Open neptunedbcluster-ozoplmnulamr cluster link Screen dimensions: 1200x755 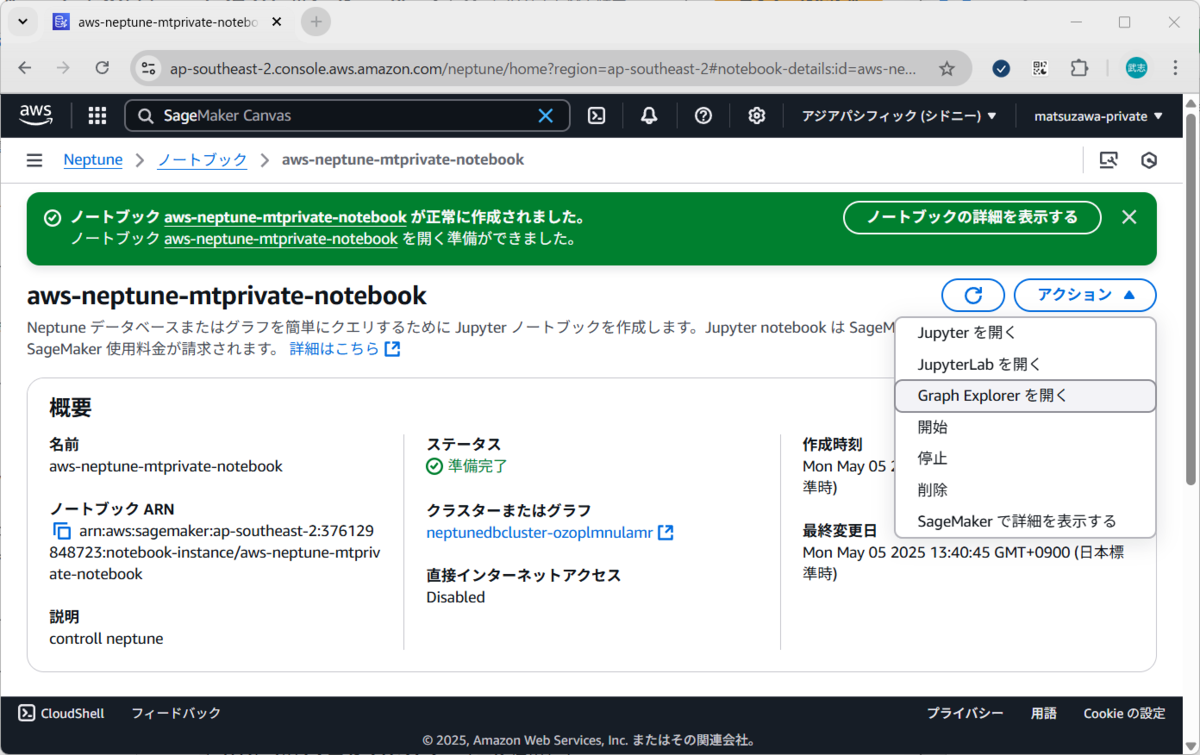(550, 533)
